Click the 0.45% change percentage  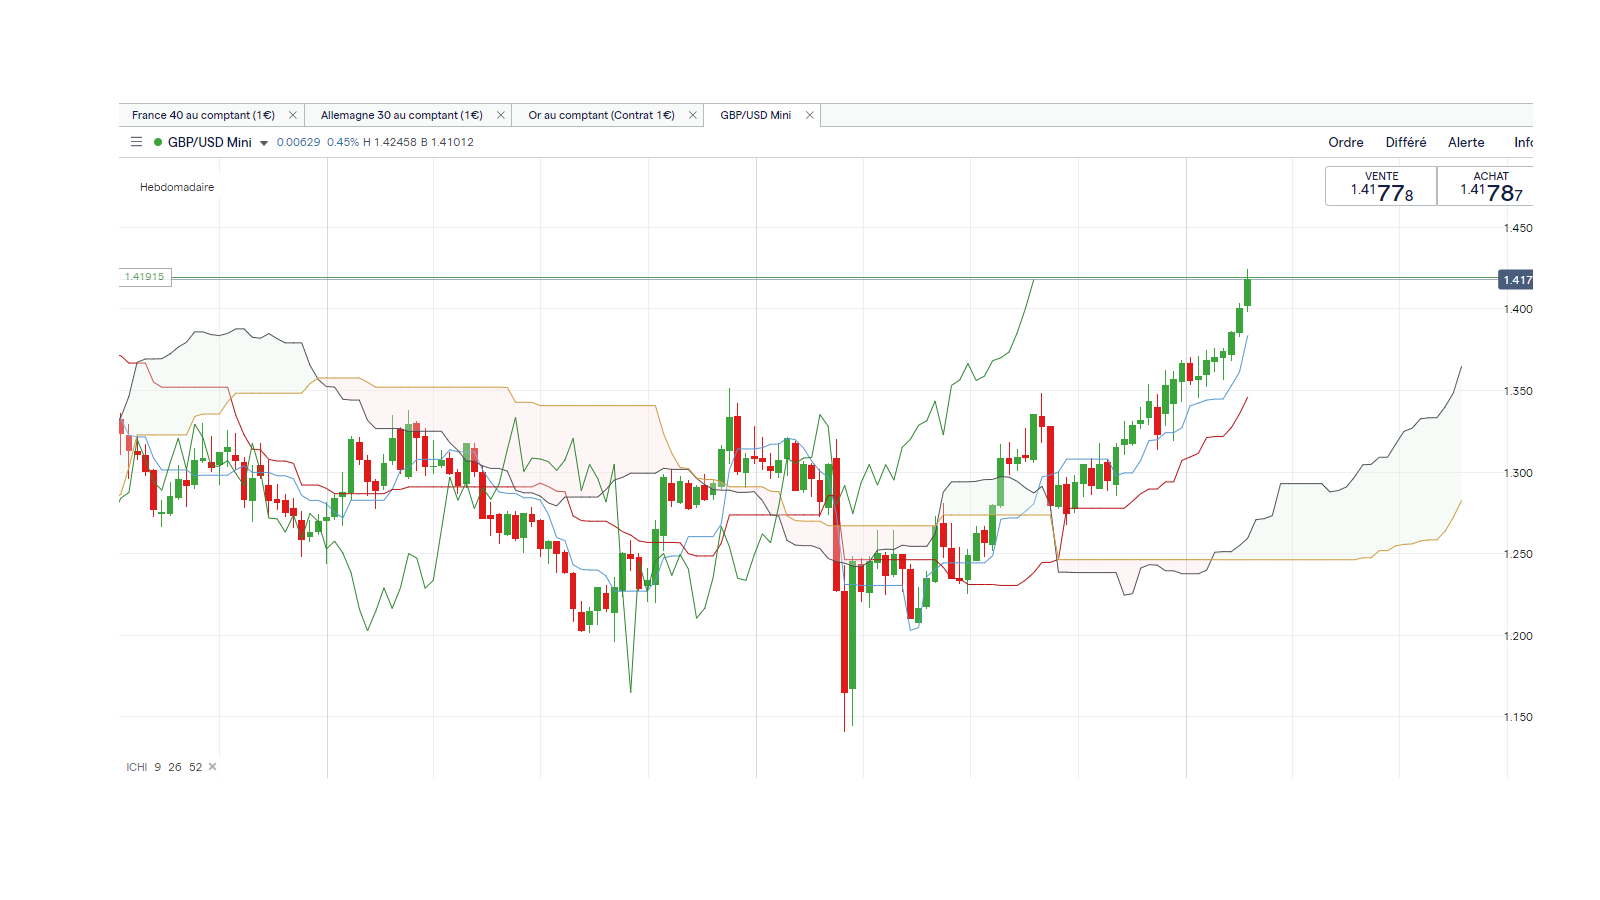pyautogui.click(x=343, y=142)
